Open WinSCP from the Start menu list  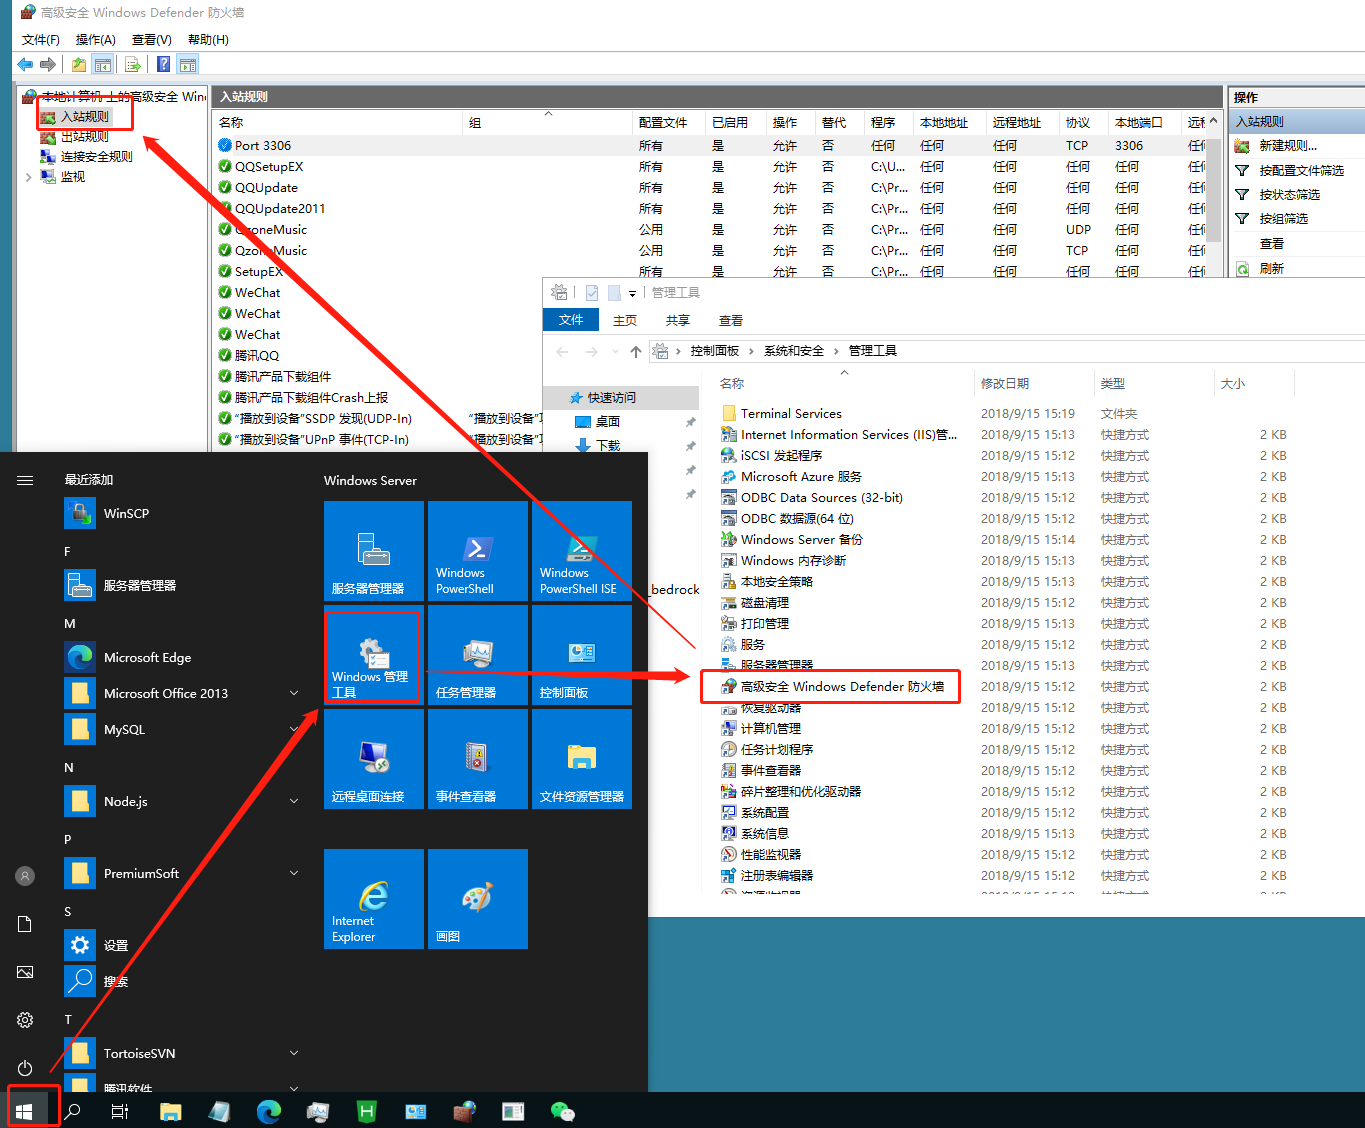(126, 514)
